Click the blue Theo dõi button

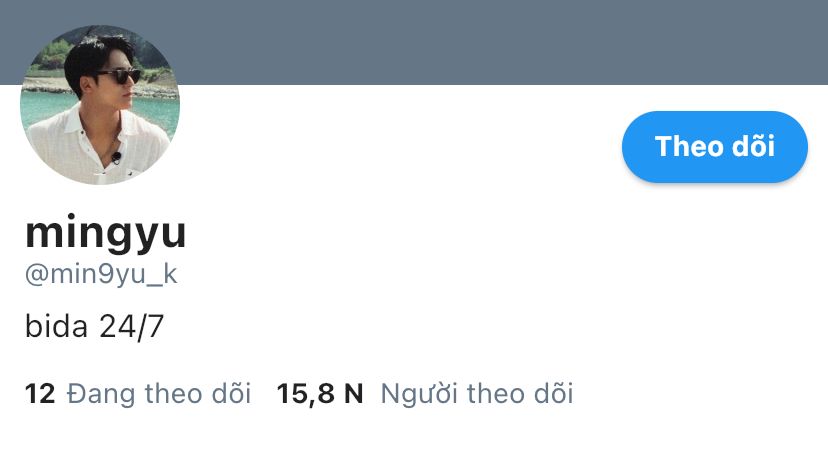(714, 147)
